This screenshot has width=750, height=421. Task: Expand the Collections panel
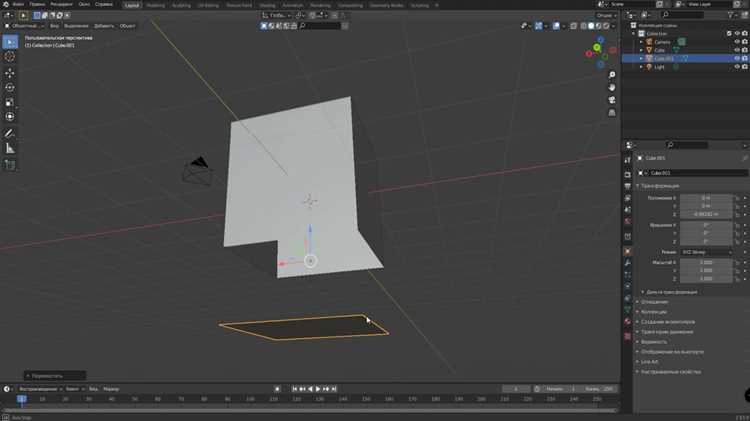(x=653, y=312)
